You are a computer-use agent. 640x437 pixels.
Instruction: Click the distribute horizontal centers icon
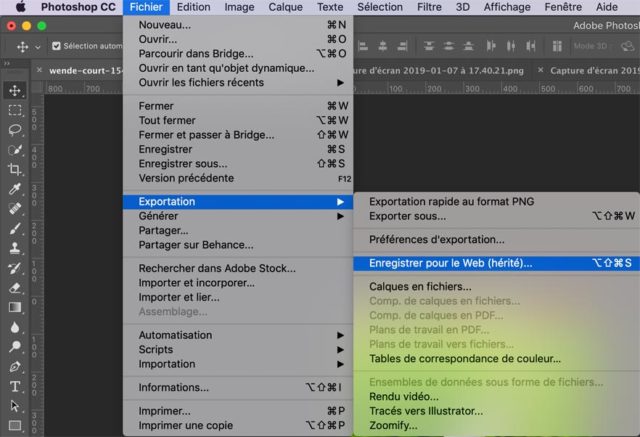511,46
